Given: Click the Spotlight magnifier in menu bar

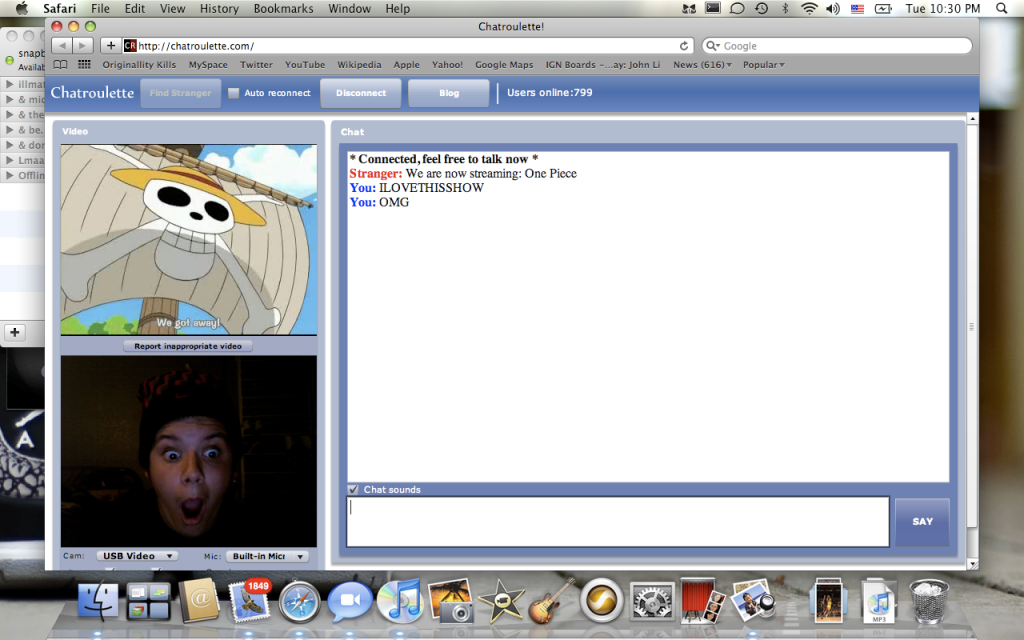Looking at the screenshot, I should tap(1001, 8).
